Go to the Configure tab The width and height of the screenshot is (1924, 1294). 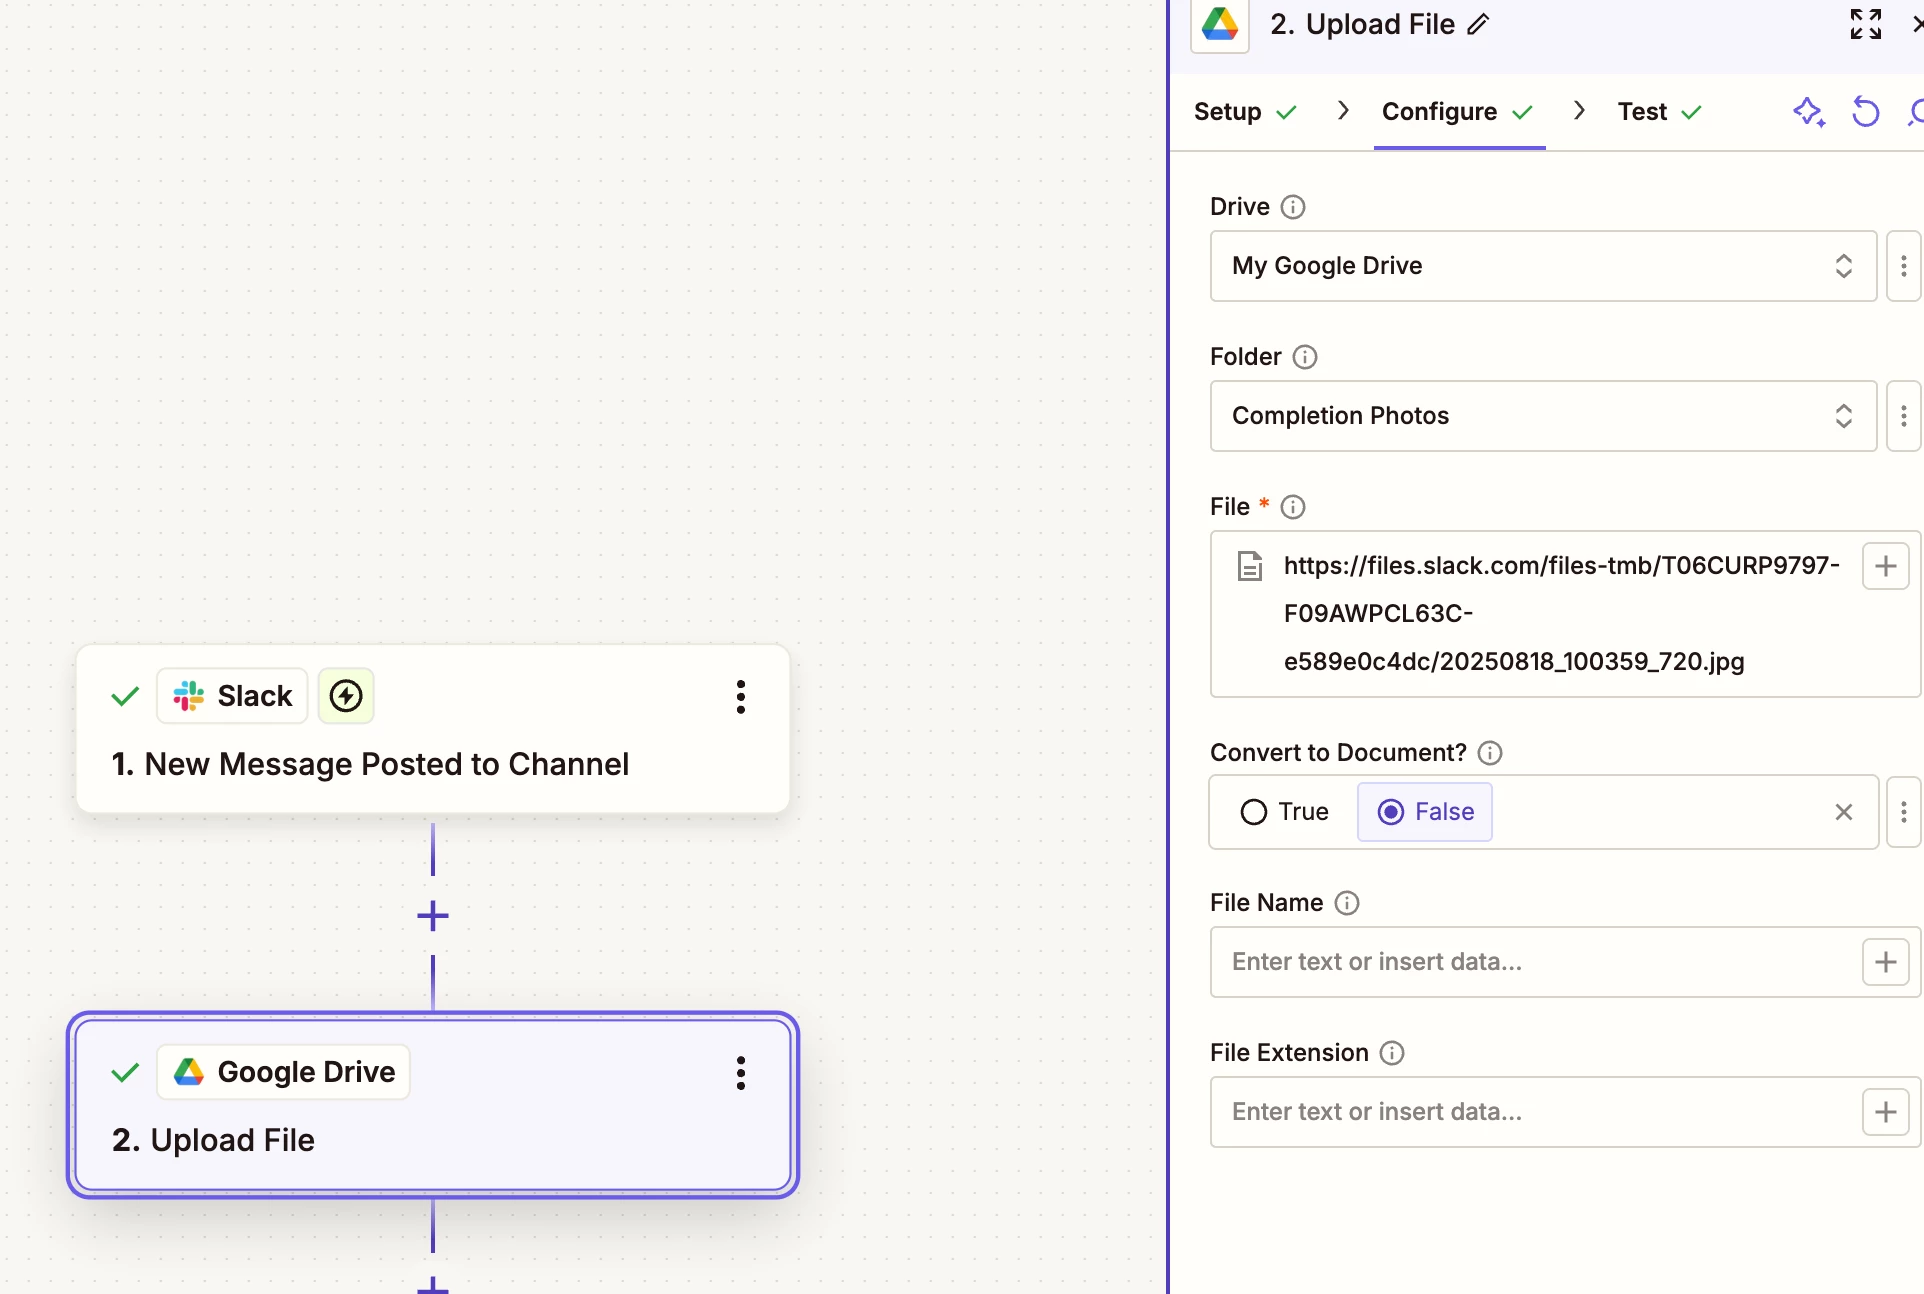point(1458,112)
